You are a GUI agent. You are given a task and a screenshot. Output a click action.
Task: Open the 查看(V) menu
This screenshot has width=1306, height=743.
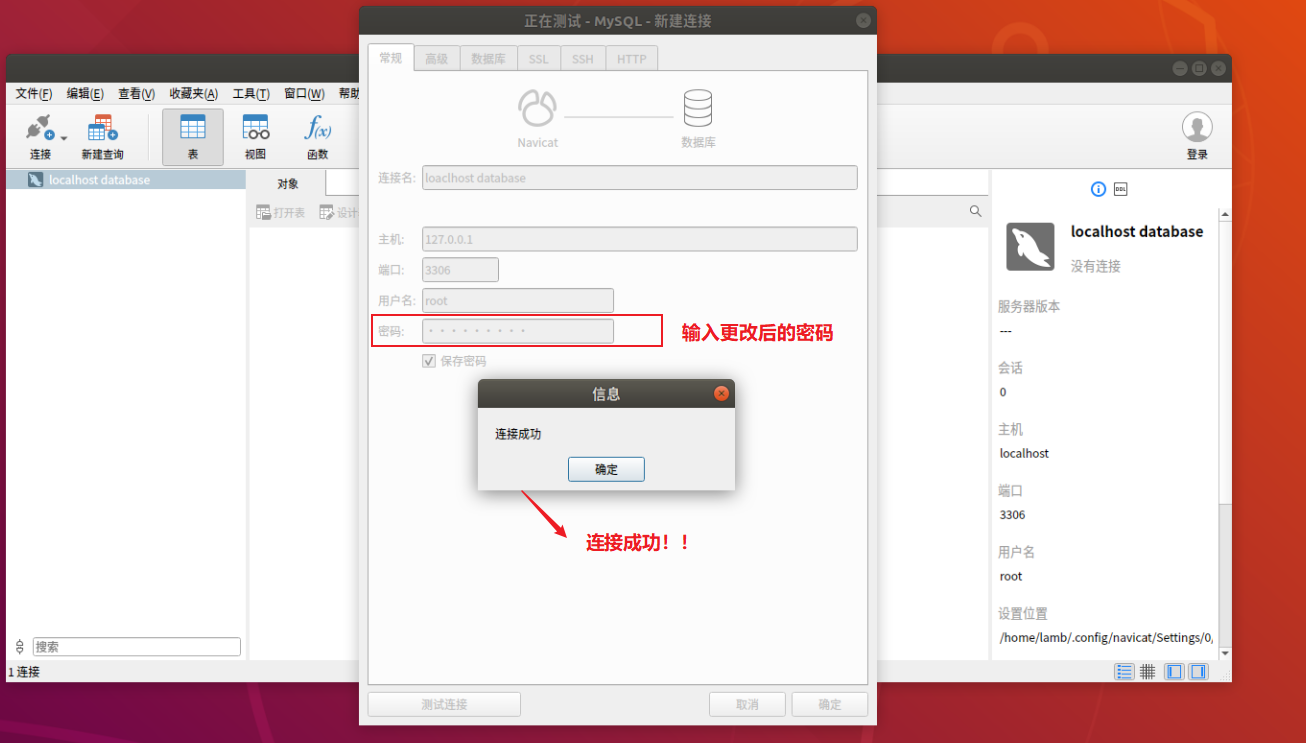(x=136, y=93)
